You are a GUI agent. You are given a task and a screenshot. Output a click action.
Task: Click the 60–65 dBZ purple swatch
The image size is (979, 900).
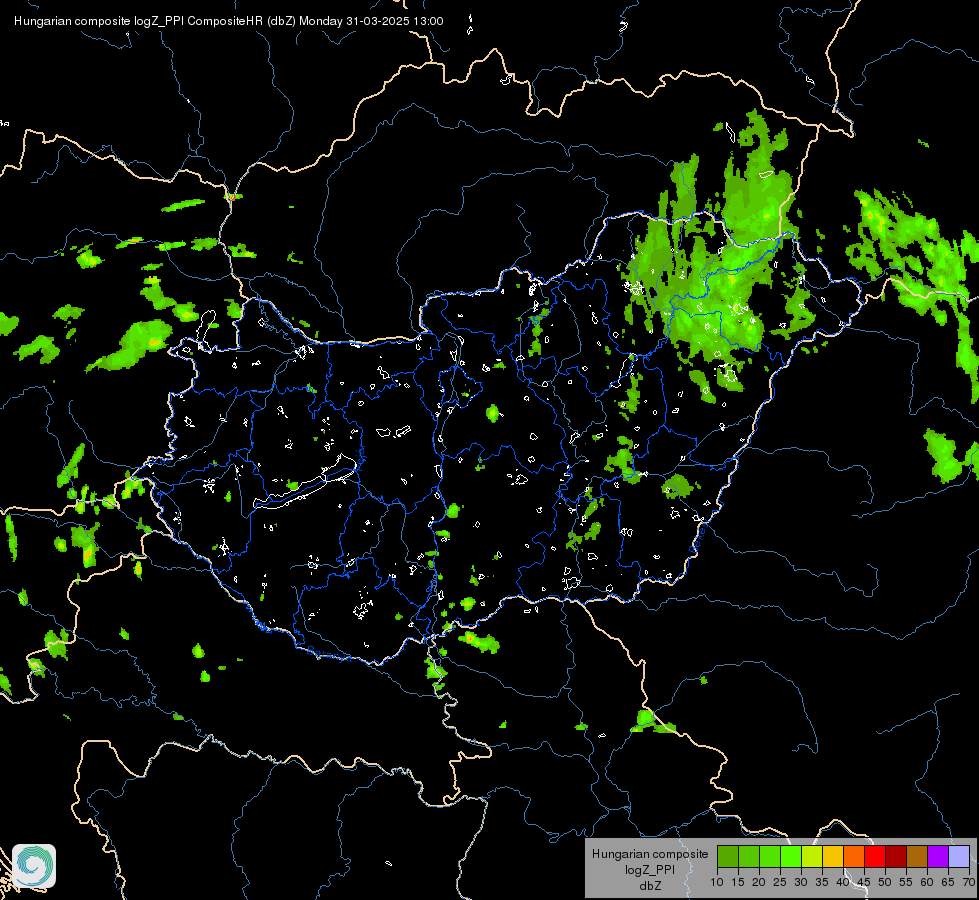coord(938,856)
